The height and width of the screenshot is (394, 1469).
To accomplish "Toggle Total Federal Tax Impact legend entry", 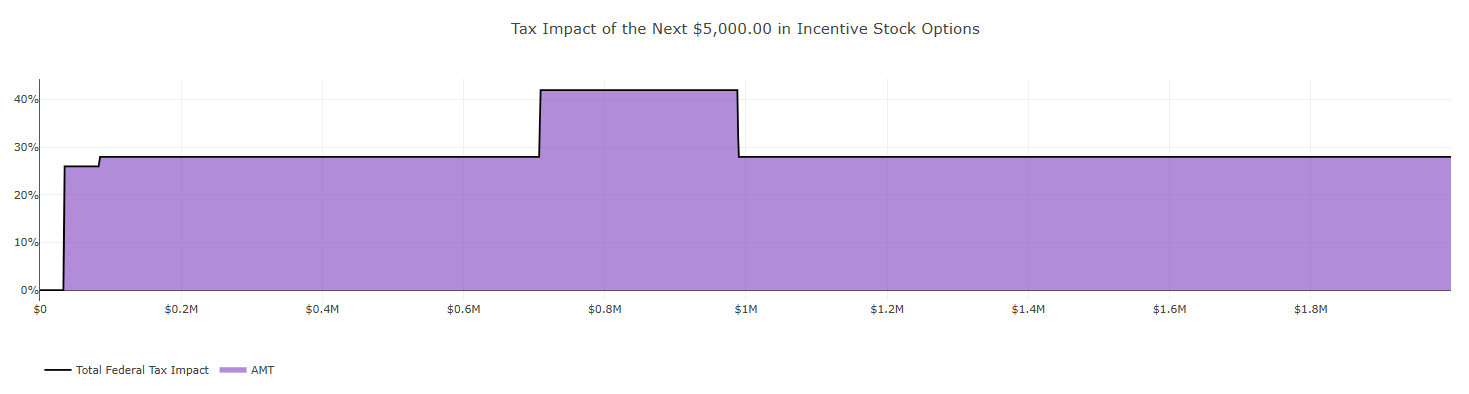I will pyautogui.click(x=127, y=370).
